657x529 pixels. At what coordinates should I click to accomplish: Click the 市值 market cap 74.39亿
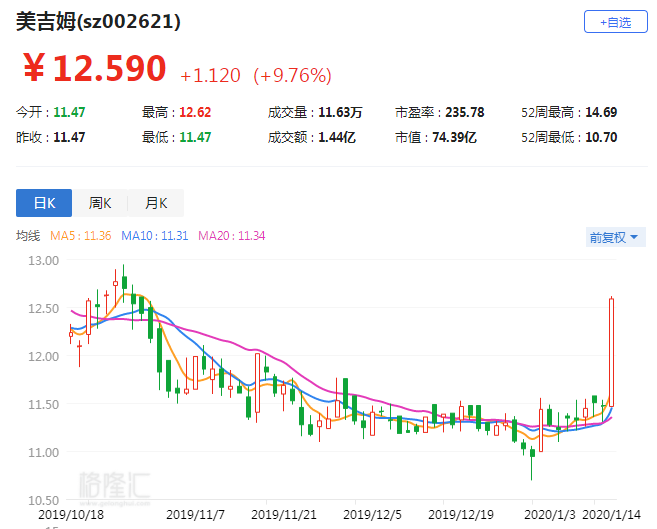tap(455, 137)
